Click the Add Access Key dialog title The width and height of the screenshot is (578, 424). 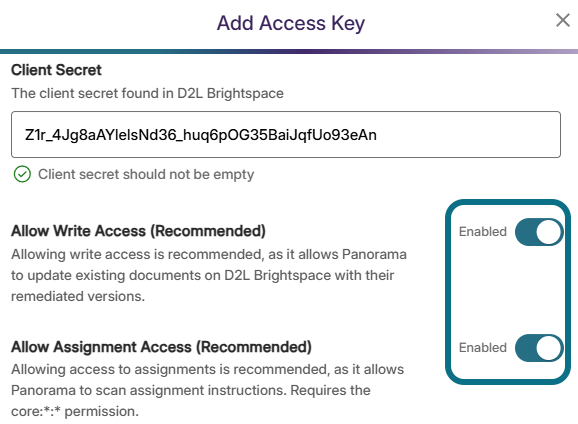[291, 23]
